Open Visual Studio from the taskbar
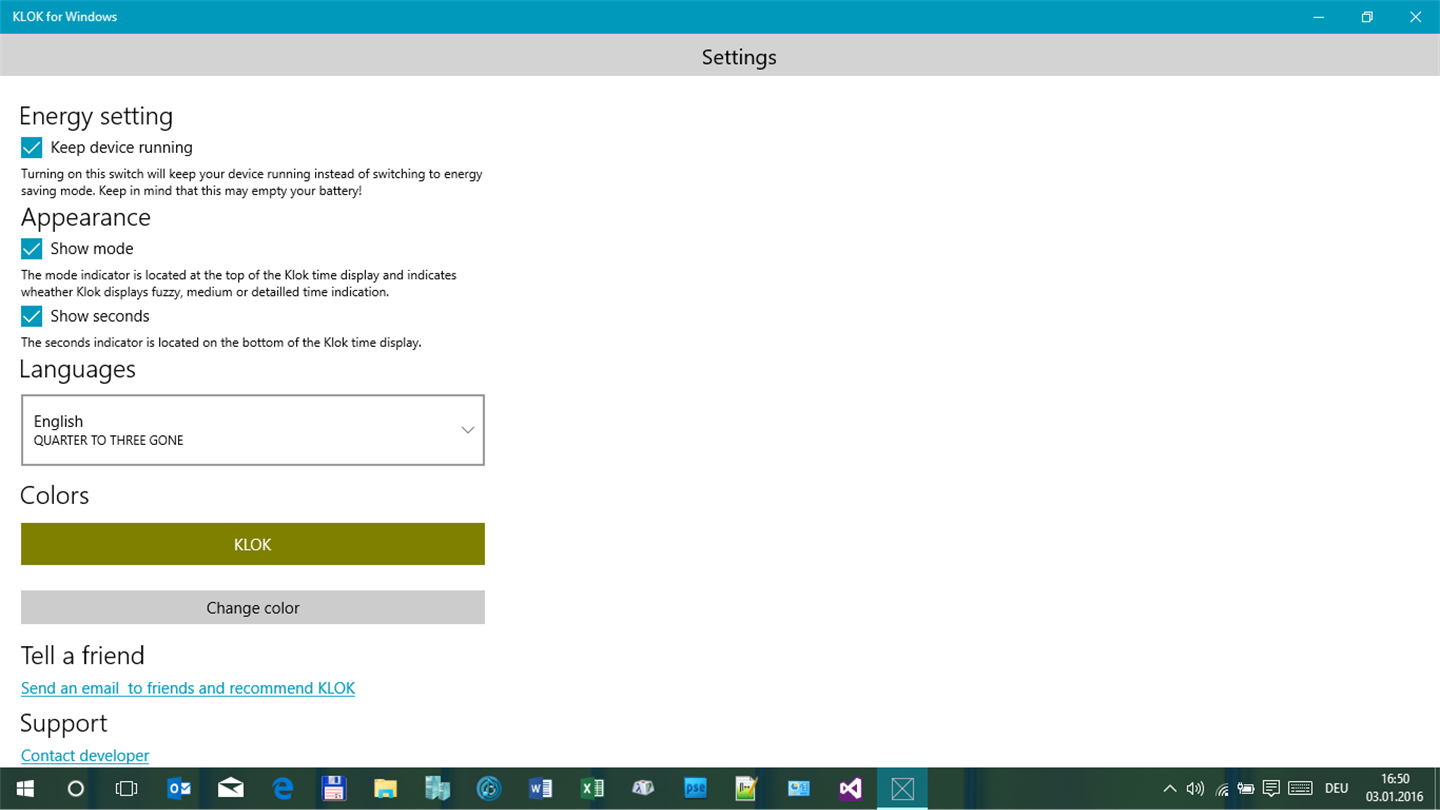This screenshot has width=1440, height=810. click(x=850, y=789)
